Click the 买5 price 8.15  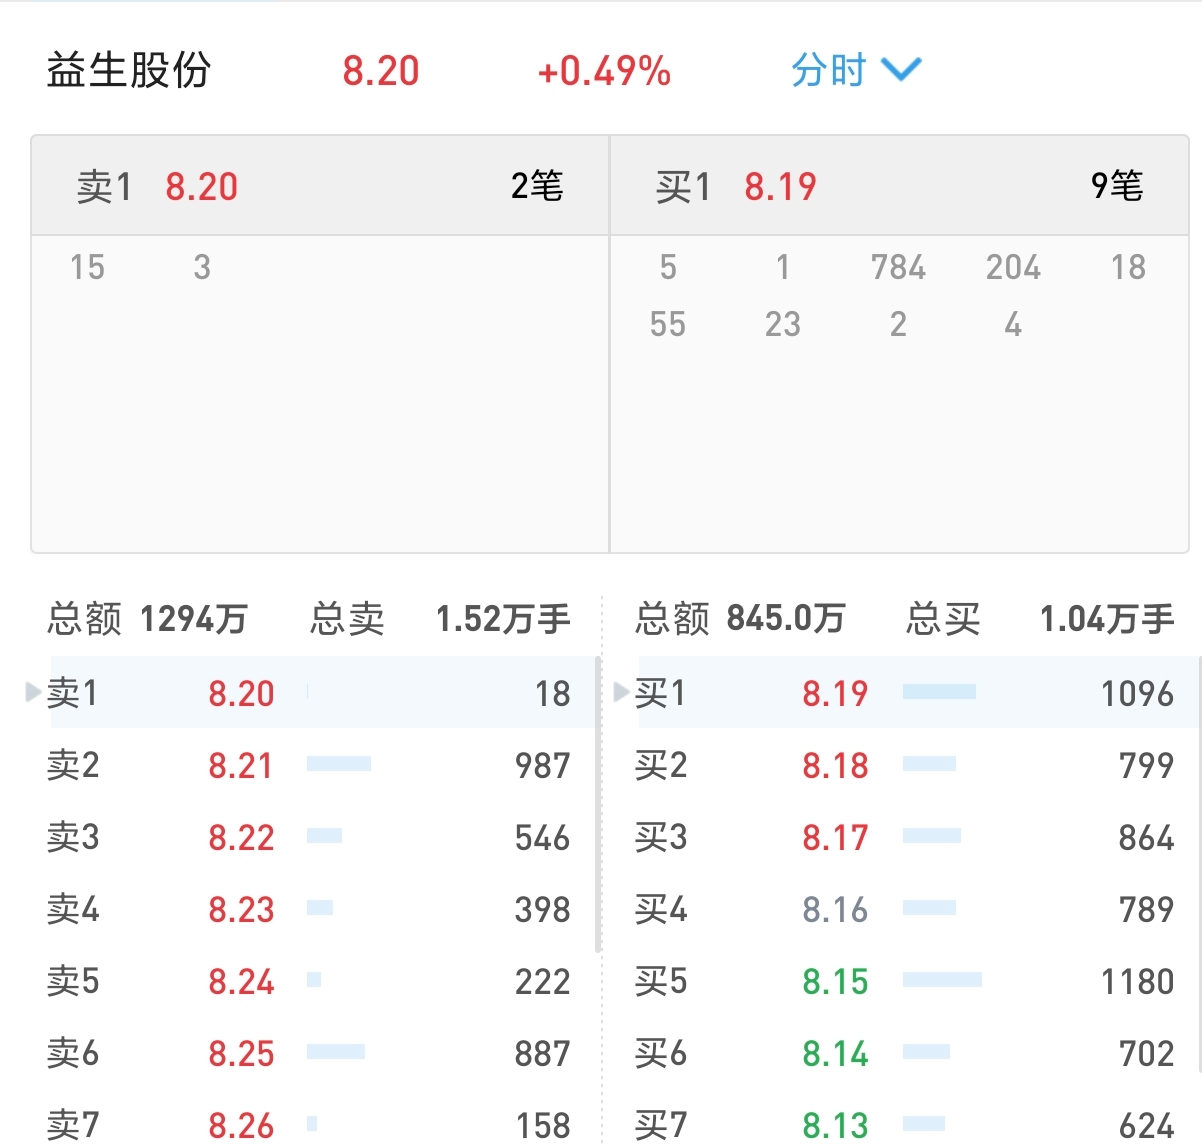[835, 981]
